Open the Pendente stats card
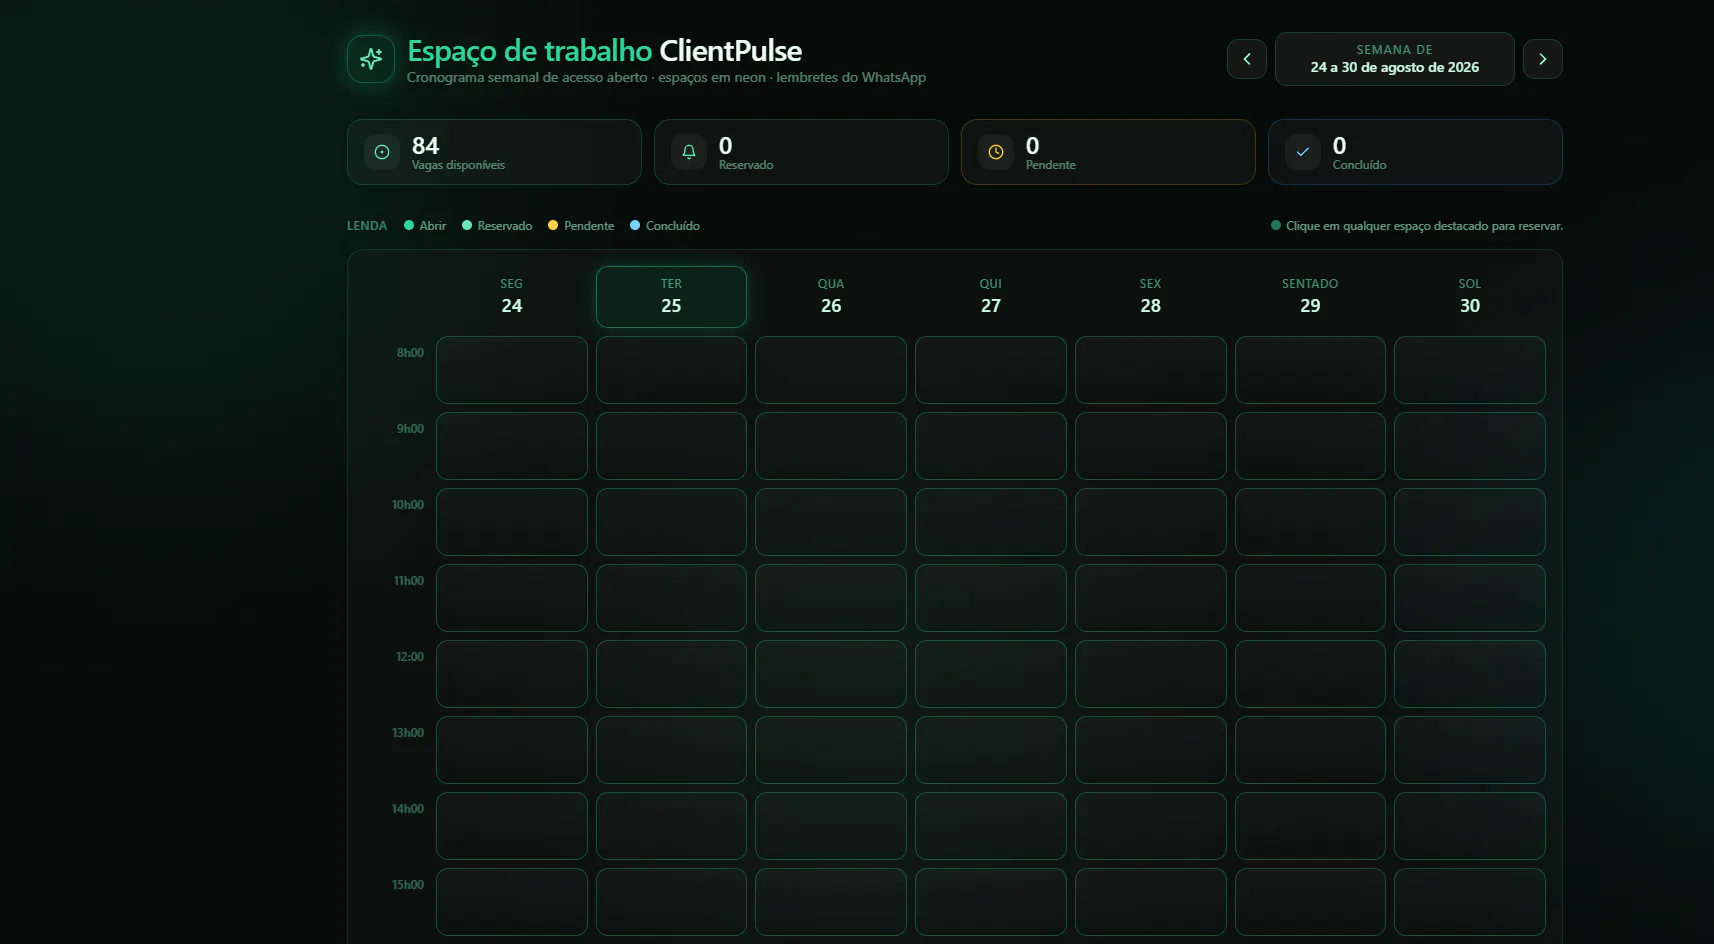This screenshot has width=1714, height=944. point(1108,152)
